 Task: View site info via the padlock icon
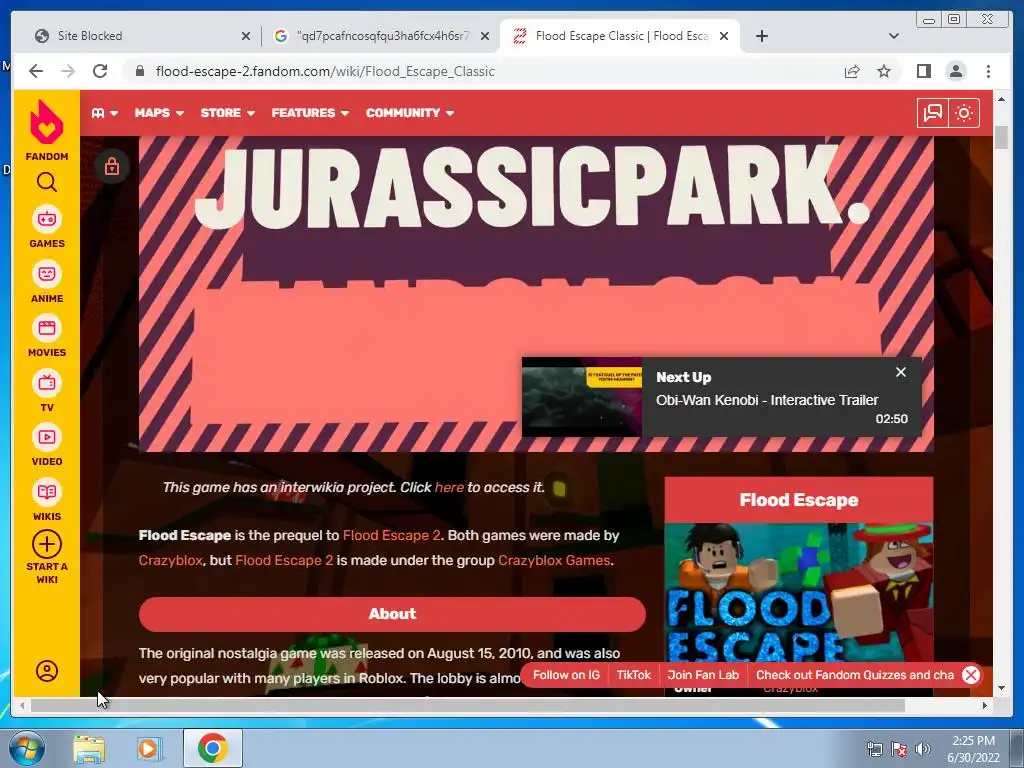139,71
